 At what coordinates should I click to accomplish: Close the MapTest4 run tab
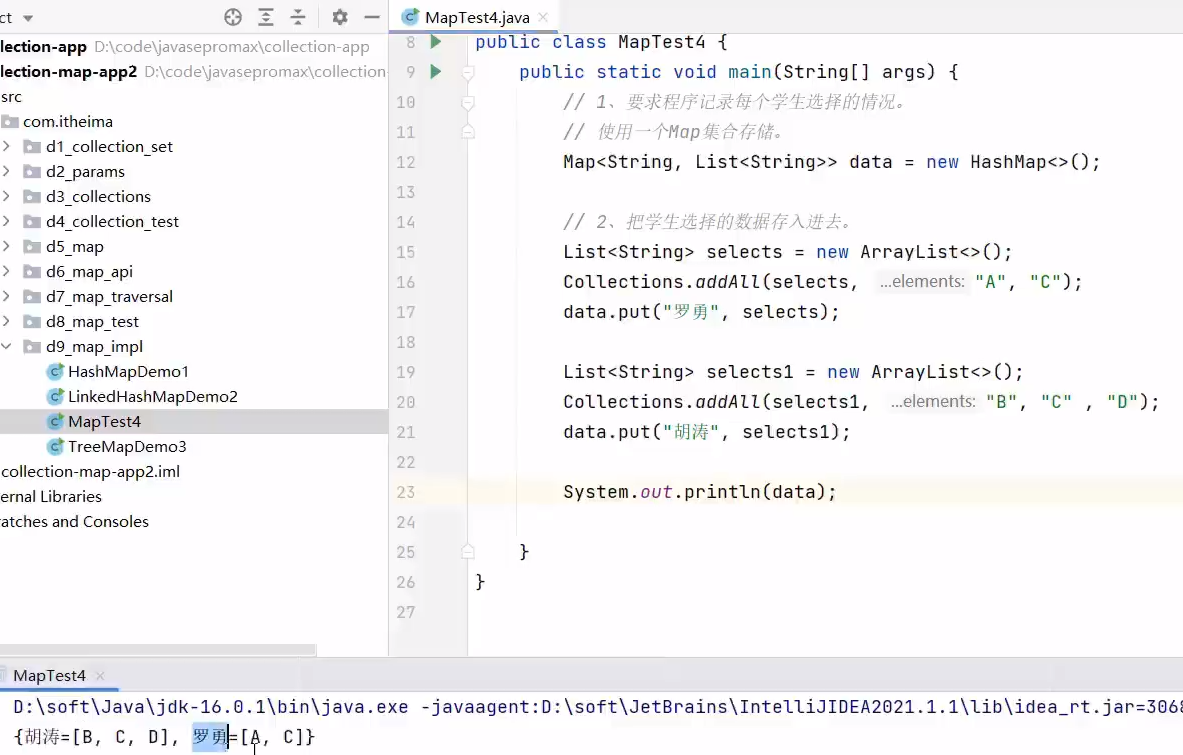coord(100,676)
